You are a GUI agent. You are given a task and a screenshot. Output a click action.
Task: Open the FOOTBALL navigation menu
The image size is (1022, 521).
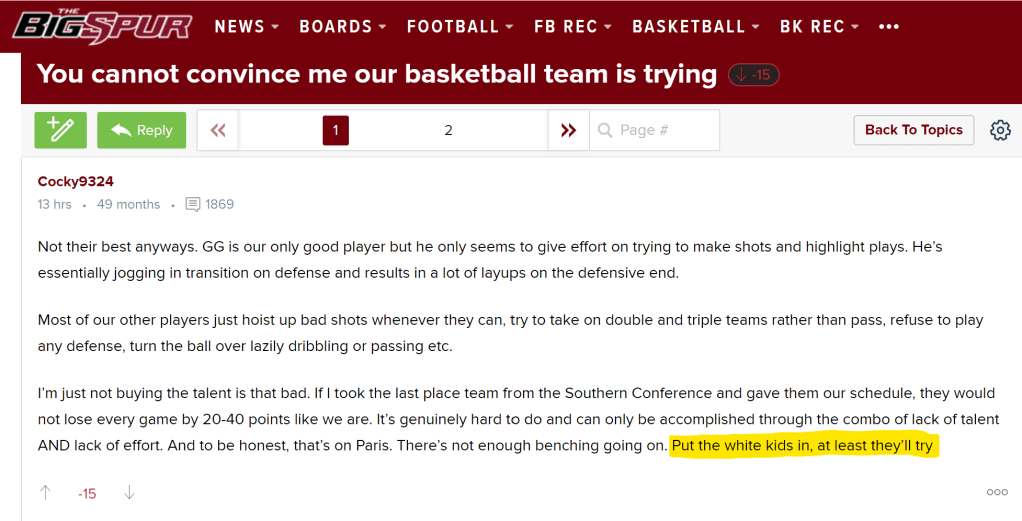click(460, 27)
